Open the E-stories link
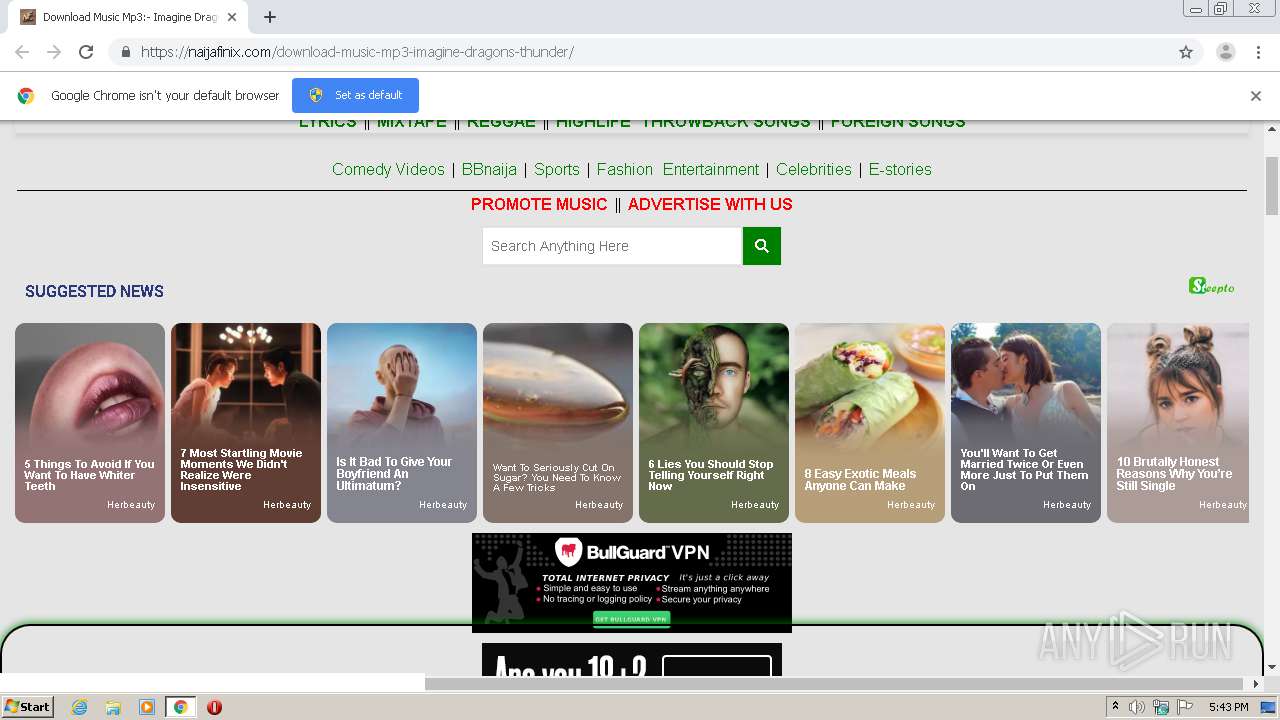1280x720 pixels. click(900, 169)
